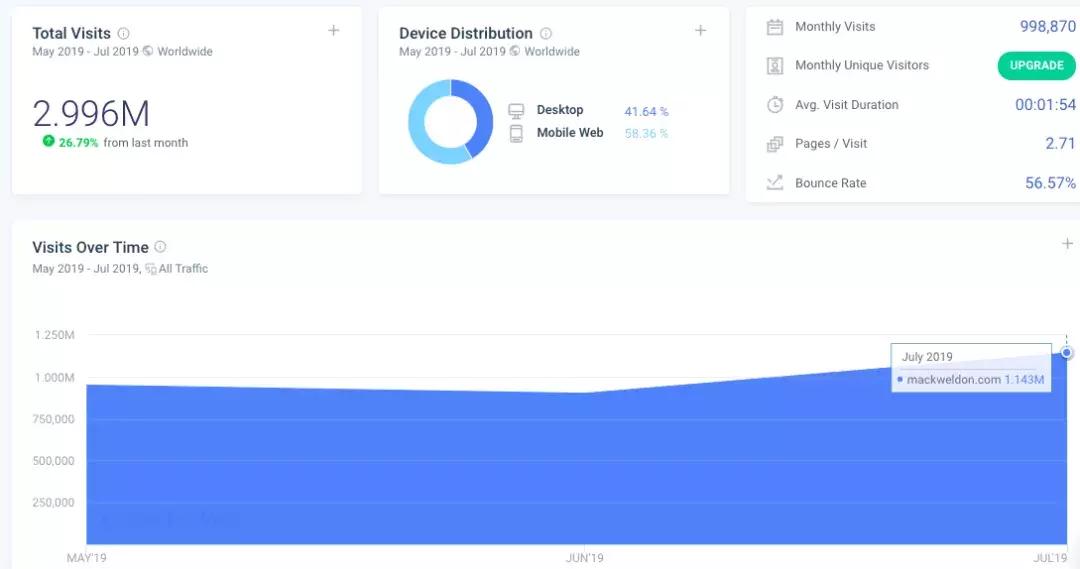The width and height of the screenshot is (1080, 569).
Task: Click the Monthly Unique Visitors icon
Action: click(775, 66)
